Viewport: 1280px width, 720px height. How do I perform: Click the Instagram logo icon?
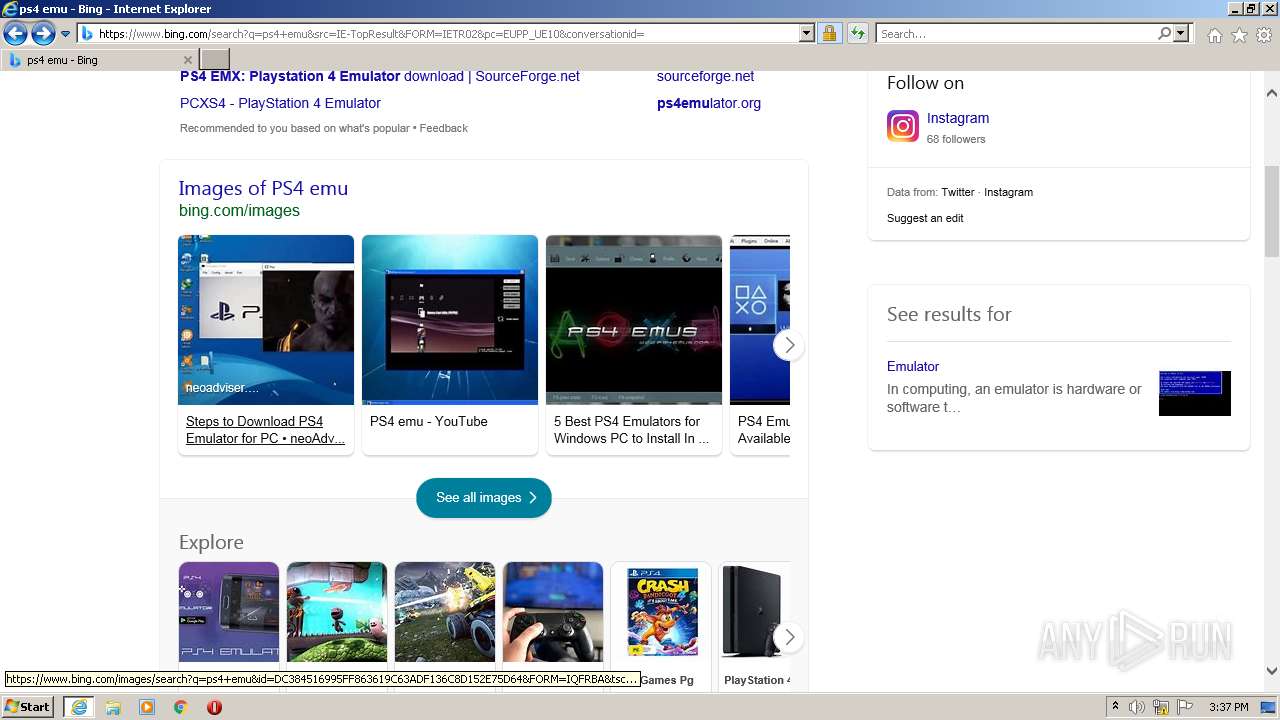click(x=903, y=126)
